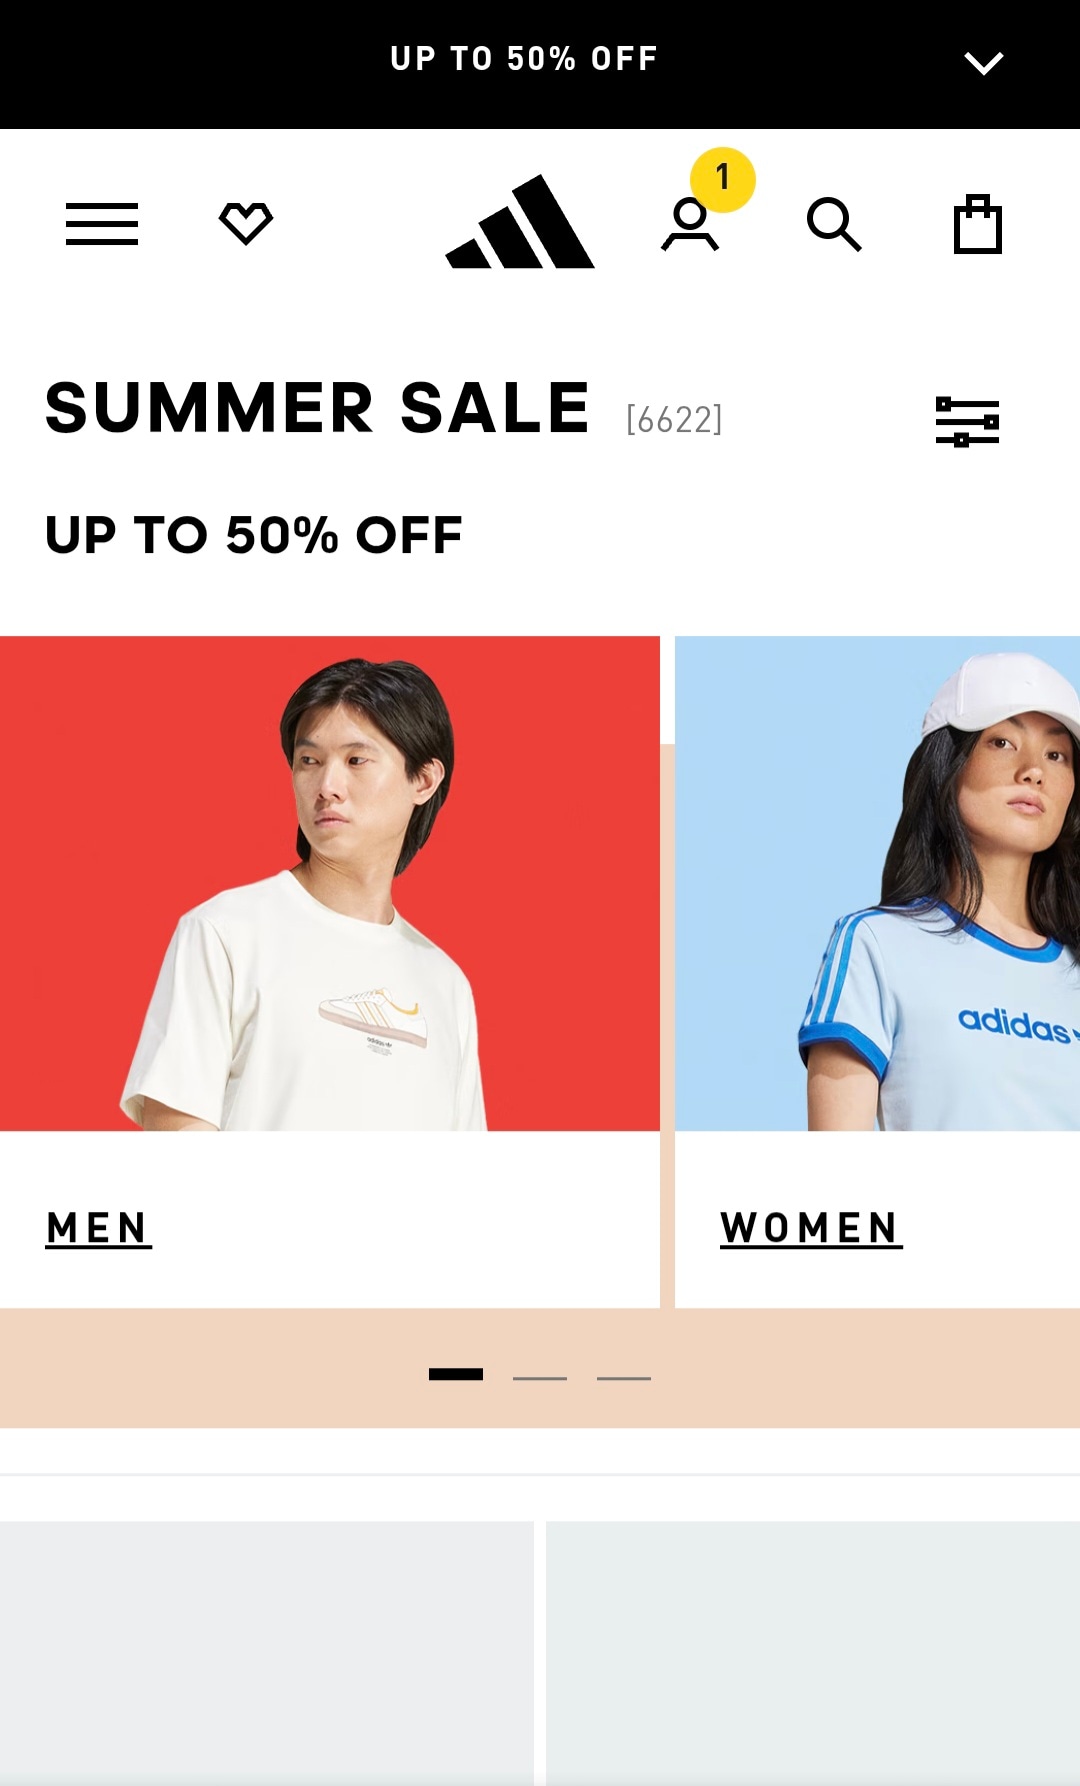Tap the adidas three-stripes logo
Image resolution: width=1080 pixels, height=1786 pixels.
click(520, 221)
